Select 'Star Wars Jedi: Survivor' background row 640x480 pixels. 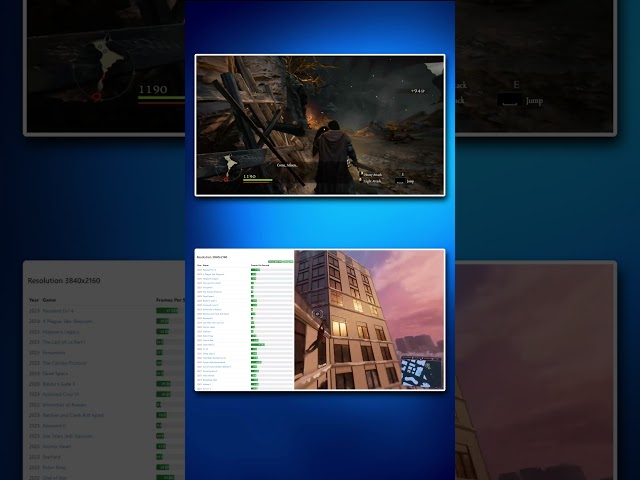pos(106,436)
